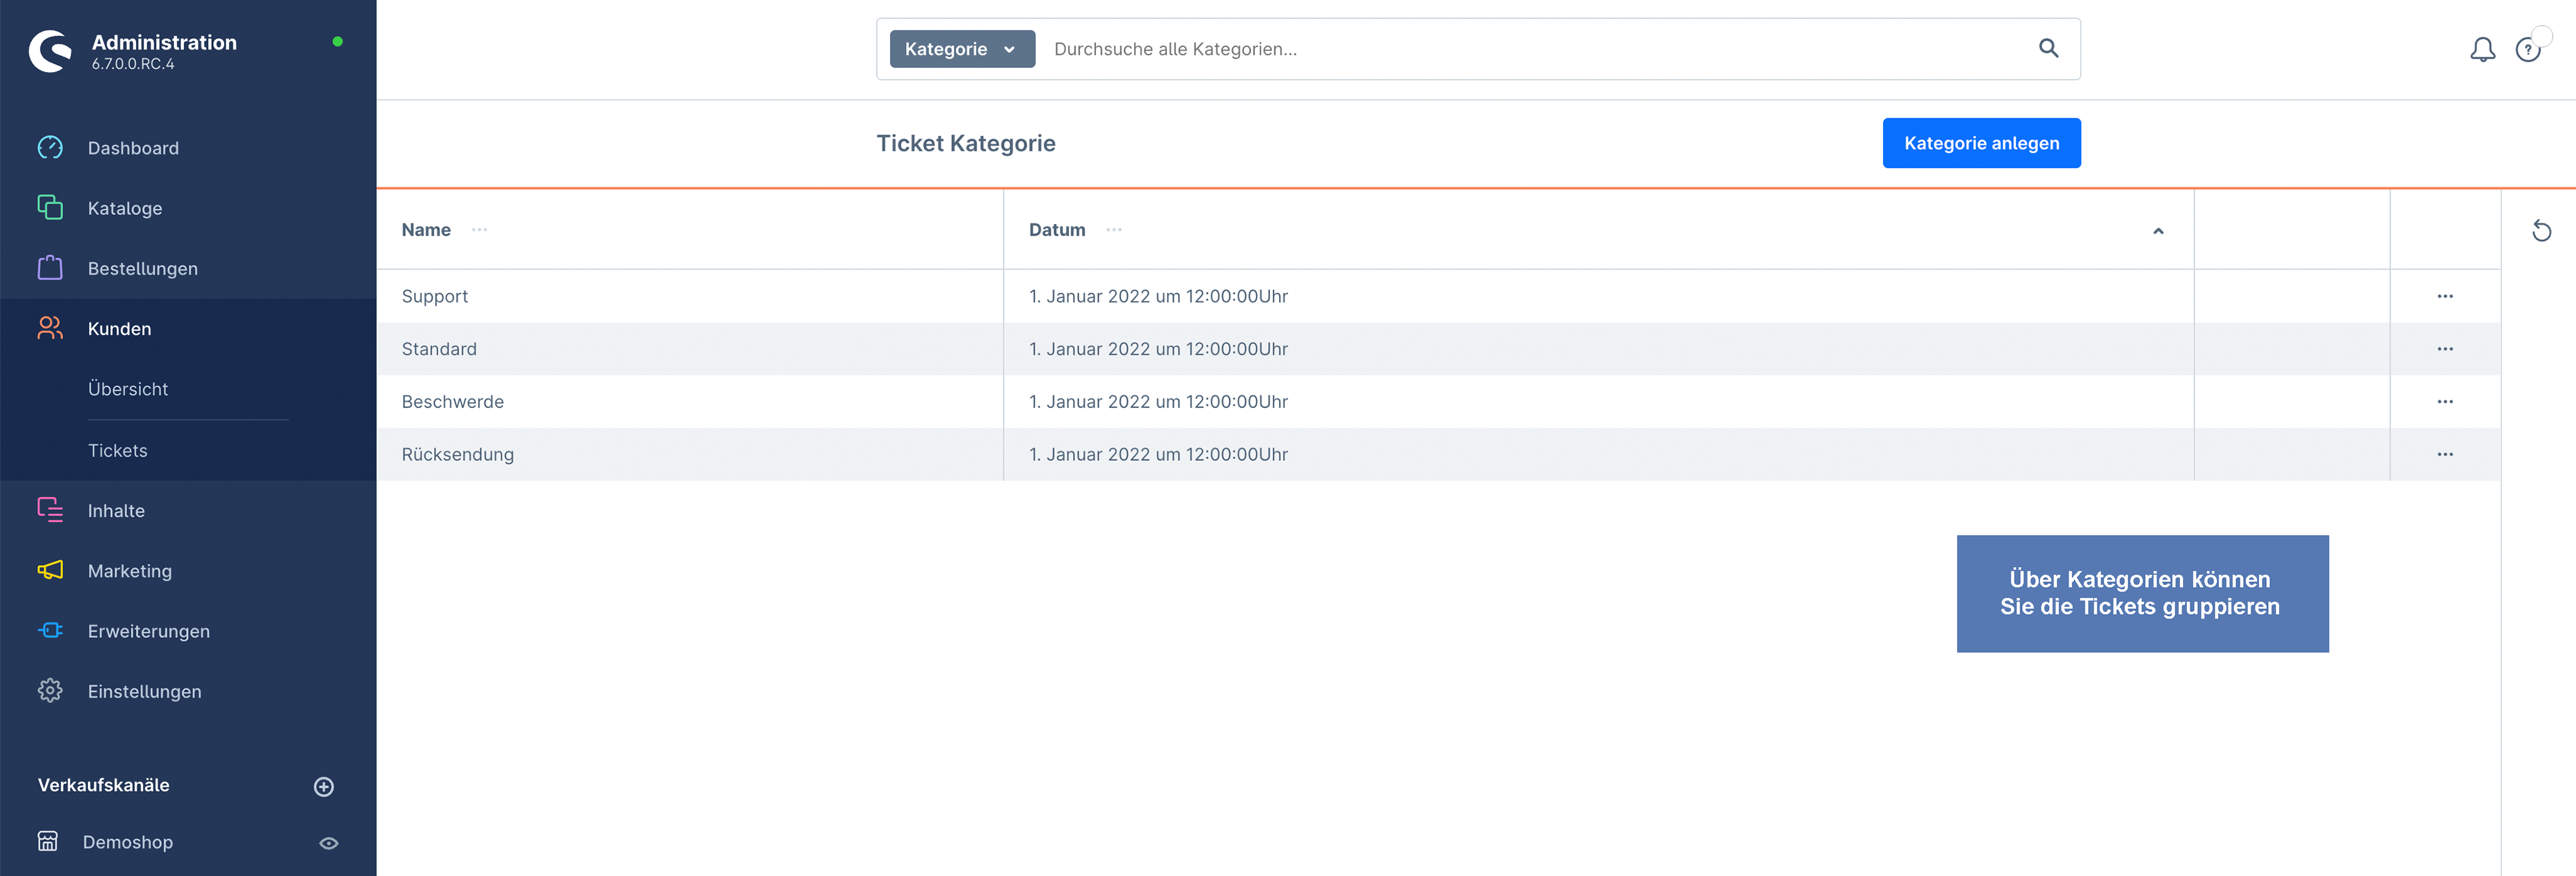This screenshot has width=2576, height=876.
Task: Reset the grid with the refresh icon
Action: (2541, 231)
